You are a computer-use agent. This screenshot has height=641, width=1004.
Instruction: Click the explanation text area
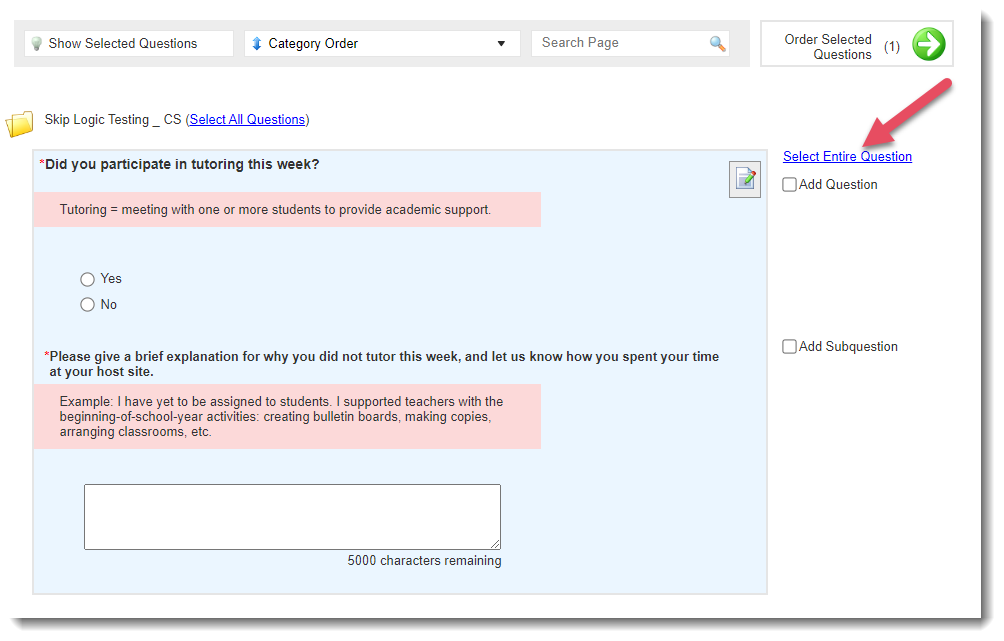[x=293, y=517]
